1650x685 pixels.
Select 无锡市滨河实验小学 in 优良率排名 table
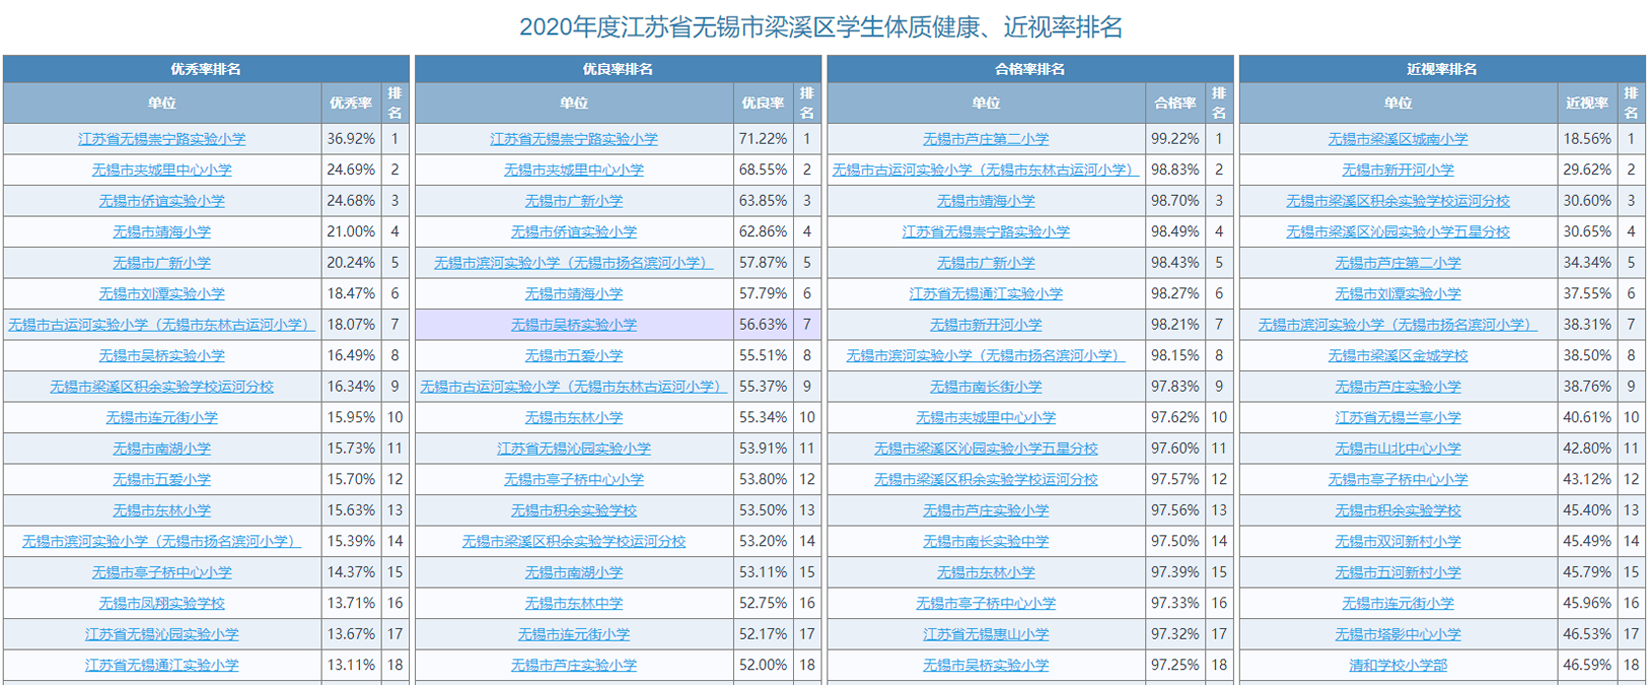574,263
